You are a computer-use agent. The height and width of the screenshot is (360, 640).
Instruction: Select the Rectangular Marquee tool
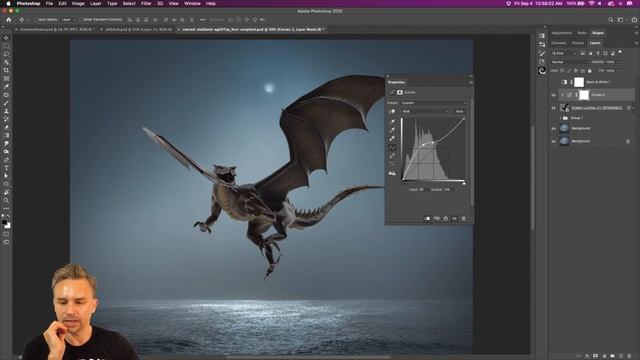point(6,46)
